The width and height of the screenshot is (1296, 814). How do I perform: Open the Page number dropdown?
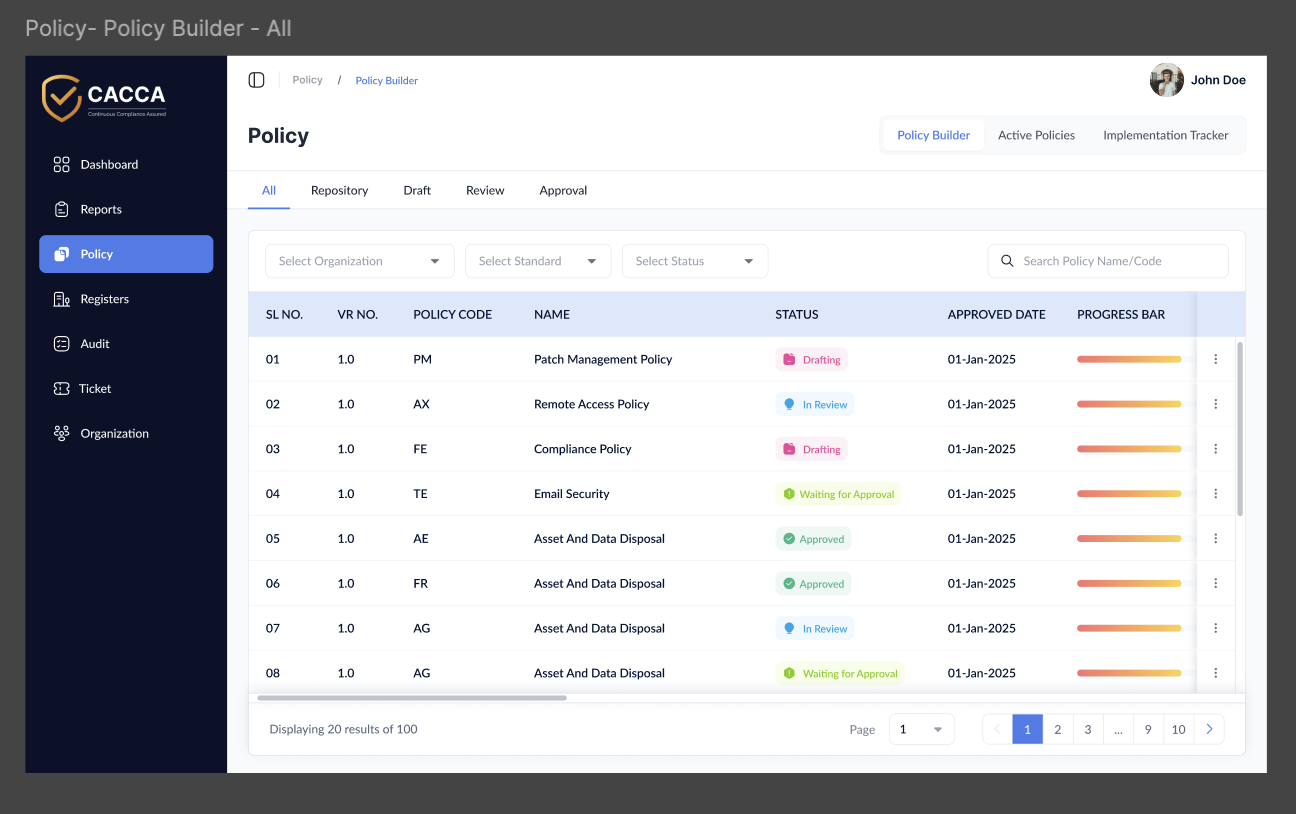point(921,729)
